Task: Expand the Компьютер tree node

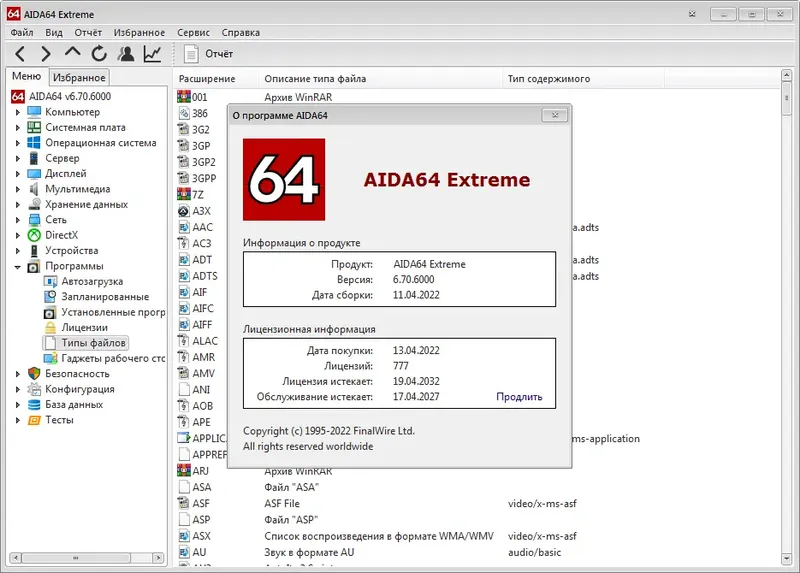Action: pos(18,113)
